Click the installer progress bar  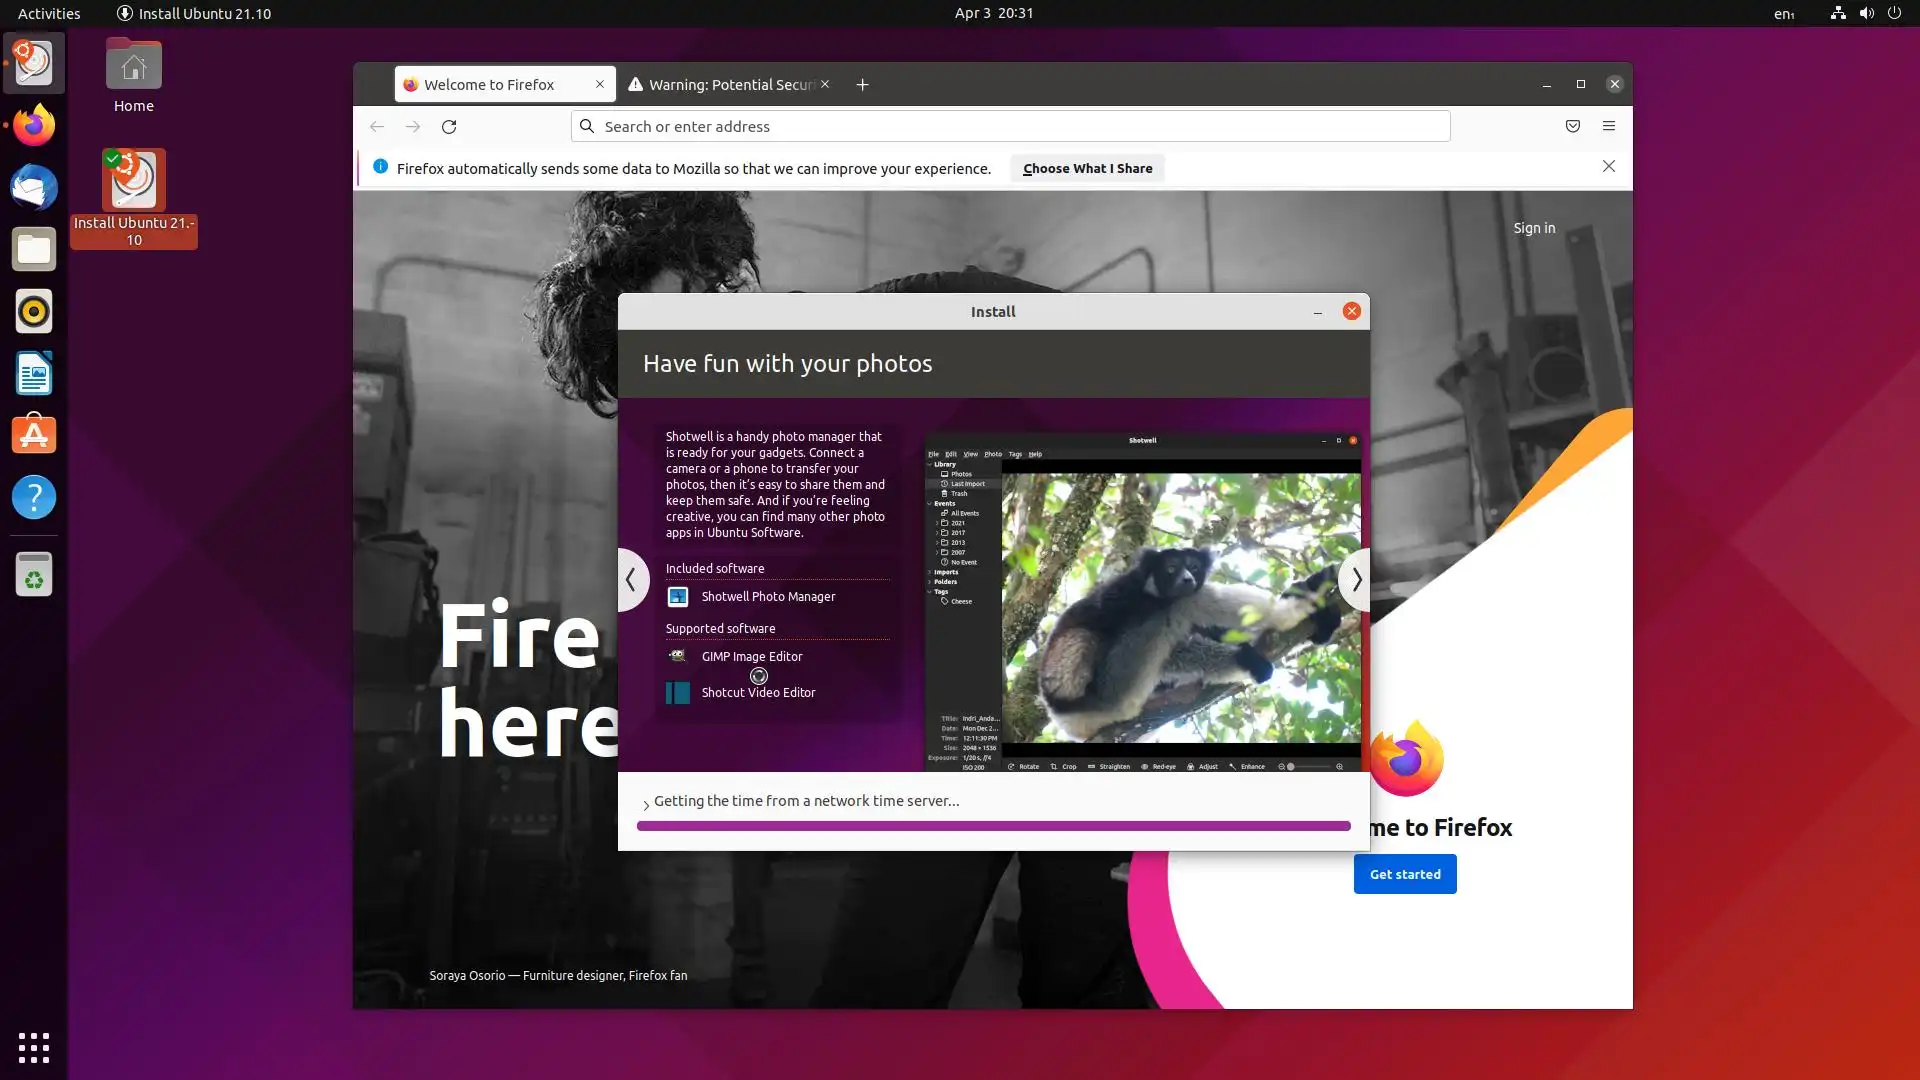(993, 826)
